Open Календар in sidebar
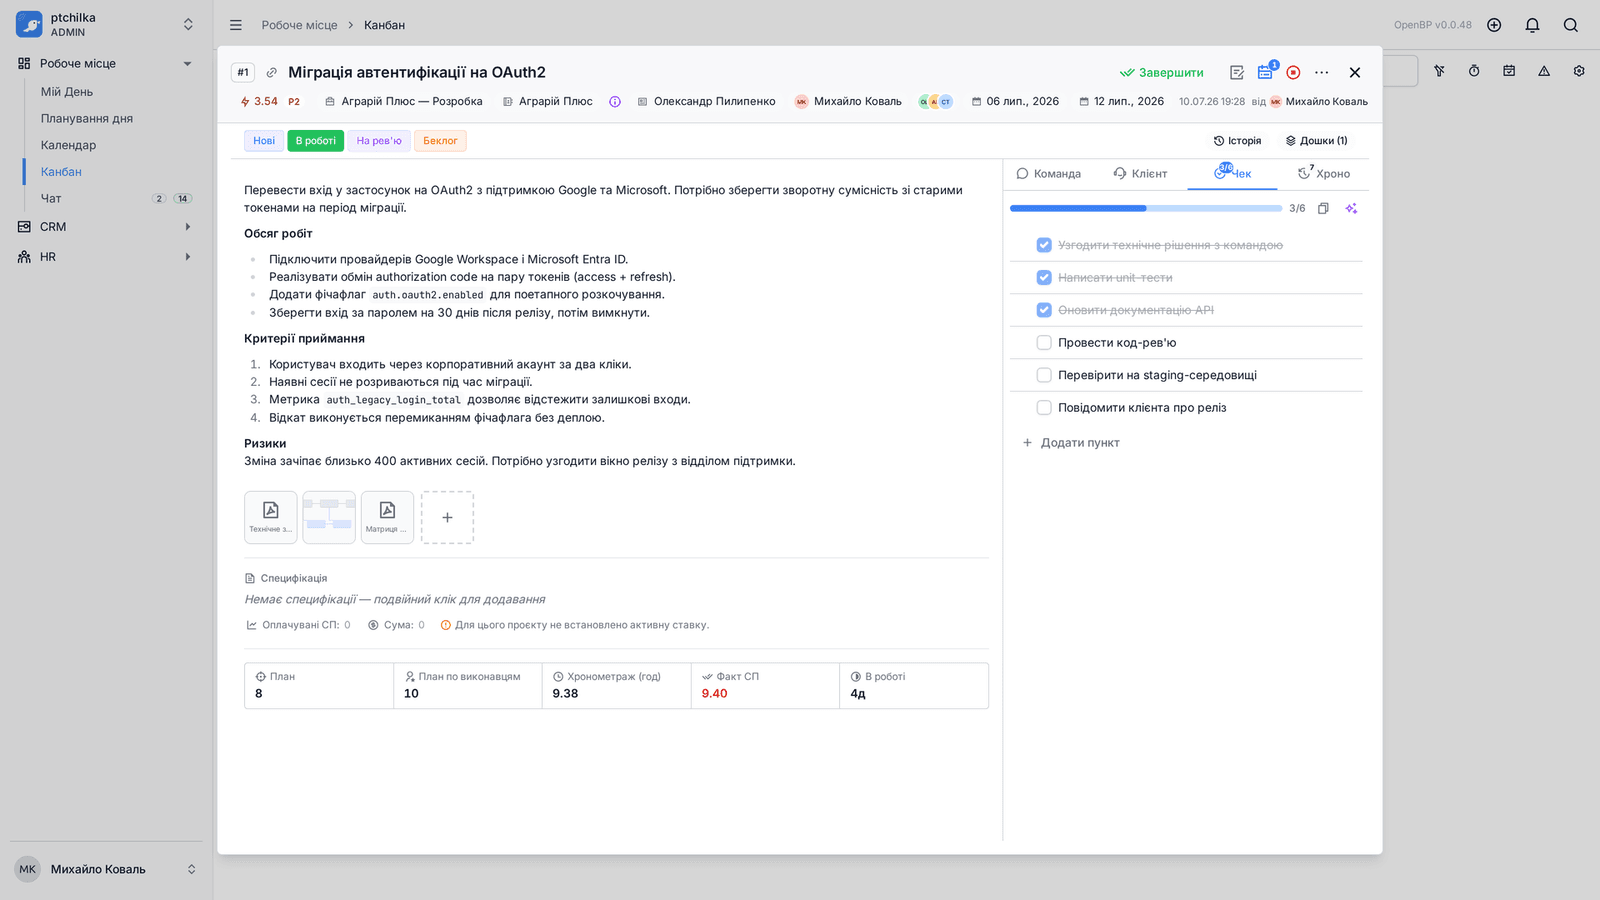 click(x=69, y=145)
